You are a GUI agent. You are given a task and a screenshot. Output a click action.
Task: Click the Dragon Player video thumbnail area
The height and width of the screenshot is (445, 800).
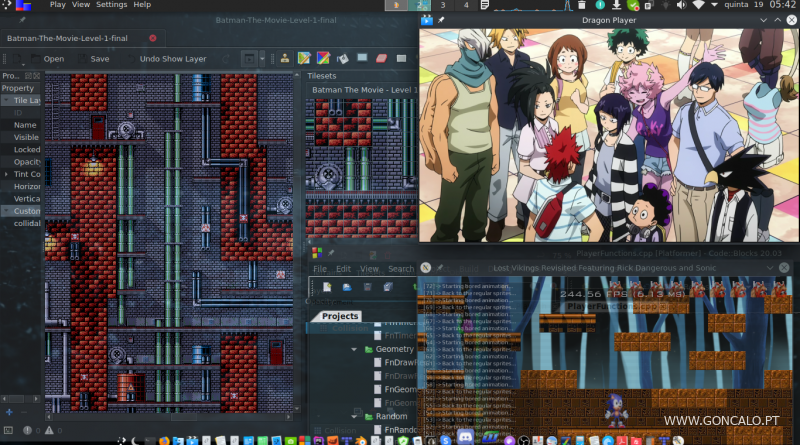point(609,135)
